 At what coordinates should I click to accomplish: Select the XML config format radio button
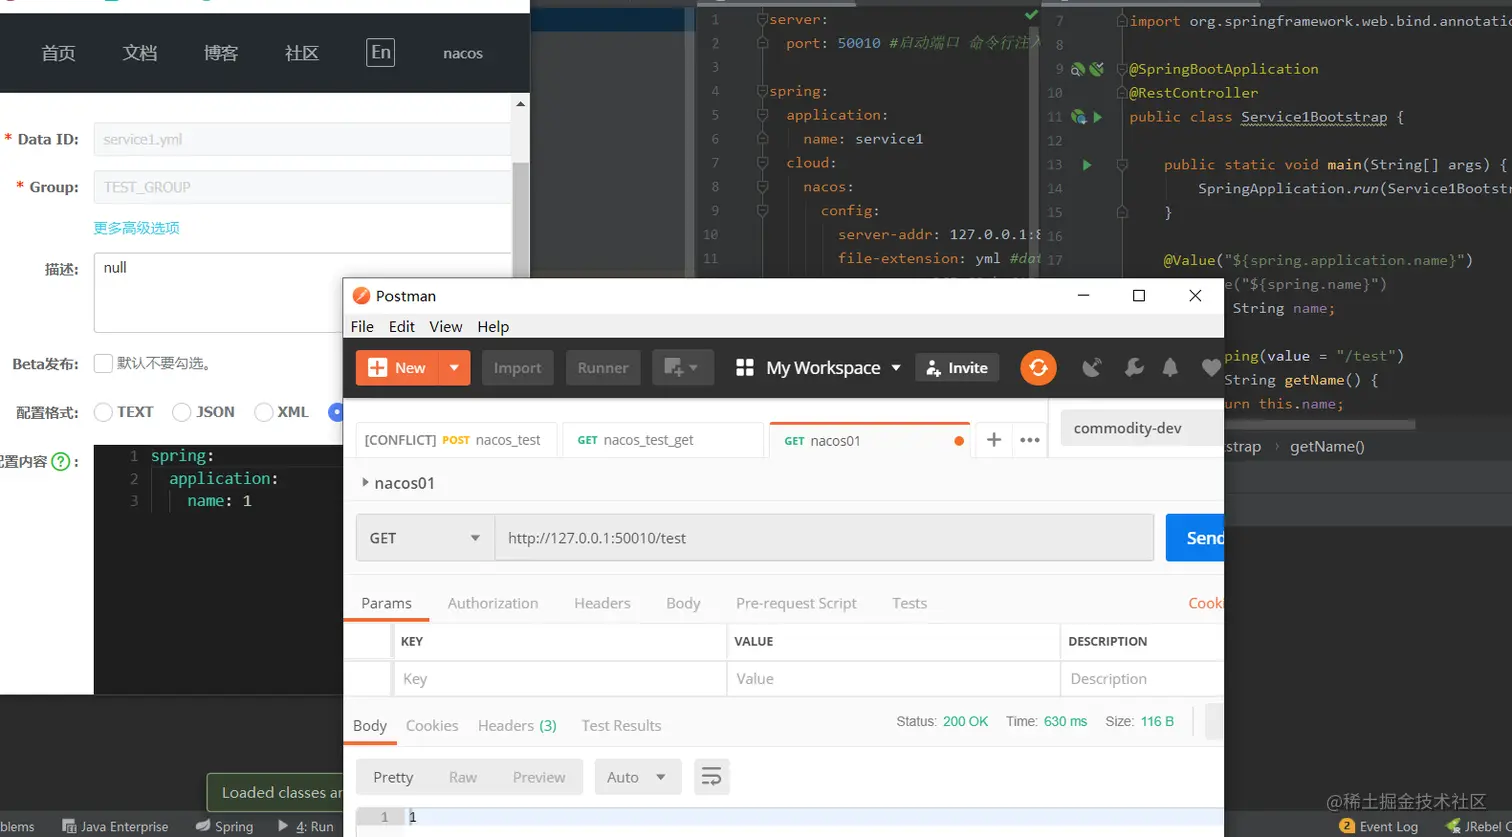pos(263,412)
